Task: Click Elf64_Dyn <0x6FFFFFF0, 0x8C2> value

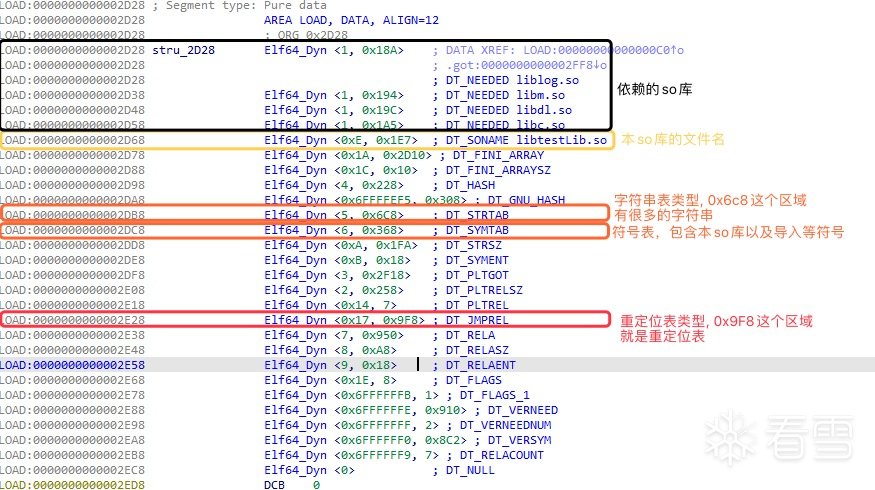Action: (x=366, y=440)
